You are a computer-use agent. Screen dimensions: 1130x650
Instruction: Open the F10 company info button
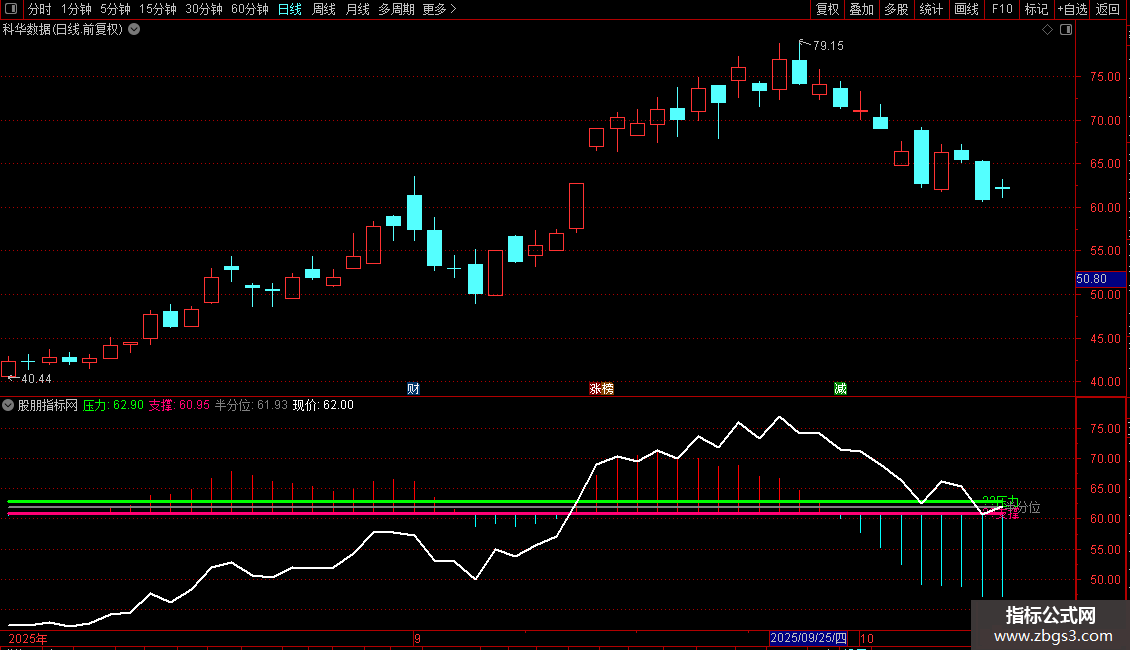pyautogui.click(x=1002, y=9)
